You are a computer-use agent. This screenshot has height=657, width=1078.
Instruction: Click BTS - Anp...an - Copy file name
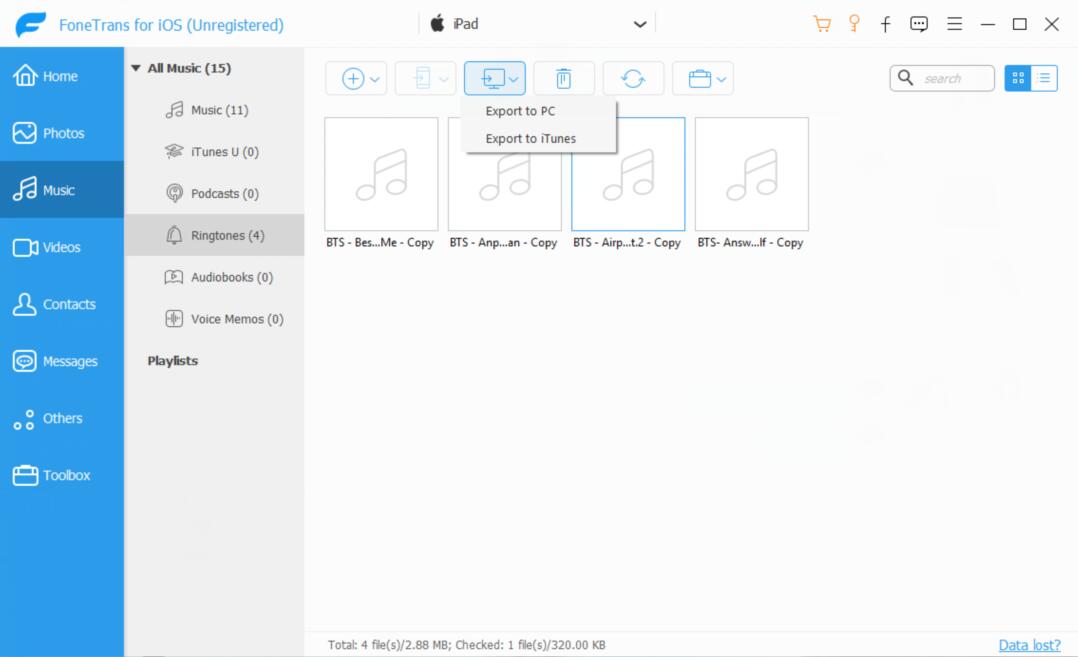(503, 243)
